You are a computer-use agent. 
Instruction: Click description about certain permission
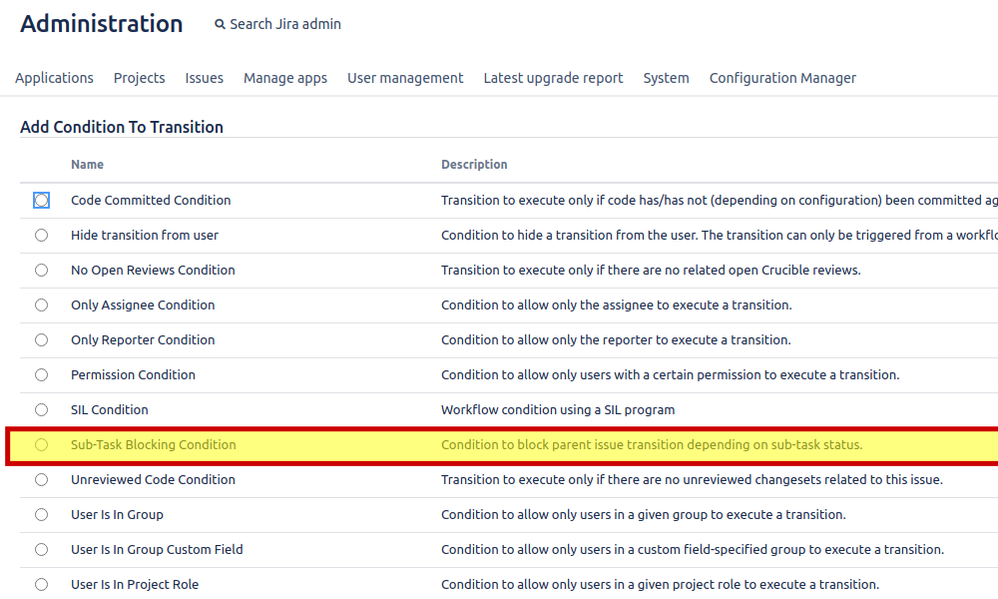[670, 375]
